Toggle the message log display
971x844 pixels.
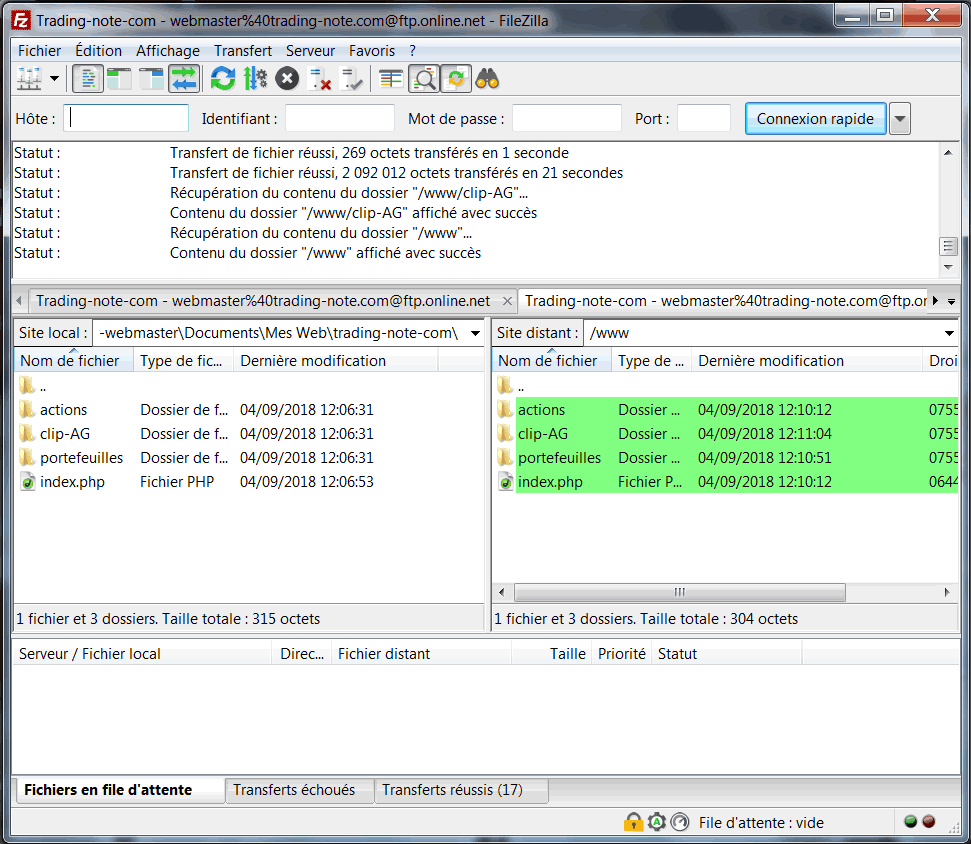tap(88, 79)
